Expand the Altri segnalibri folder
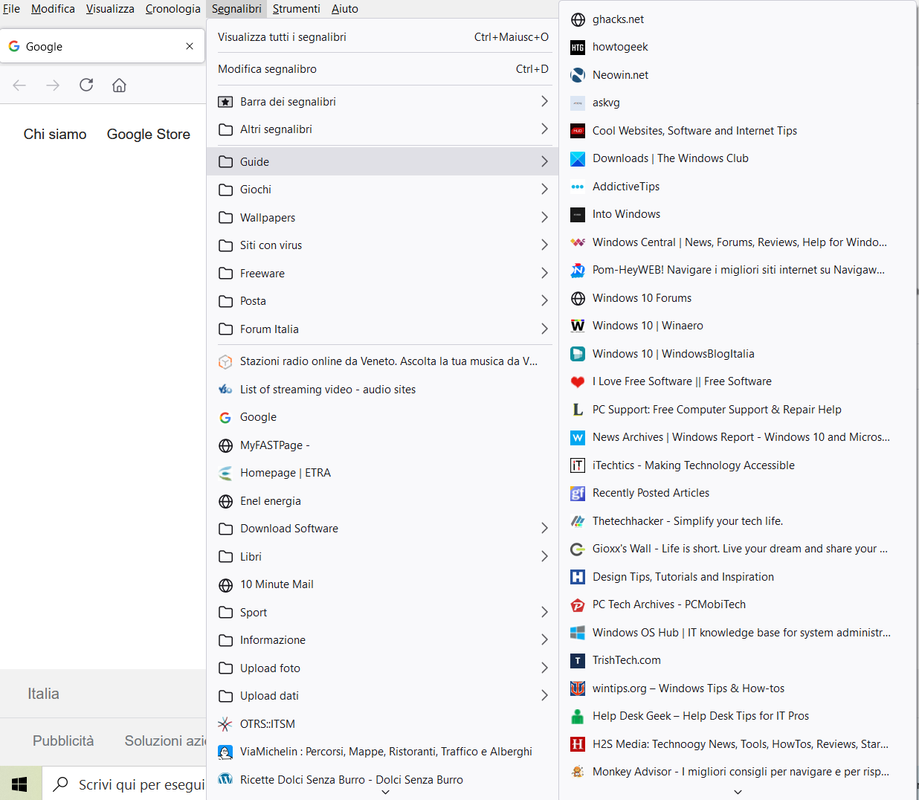 (x=383, y=130)
